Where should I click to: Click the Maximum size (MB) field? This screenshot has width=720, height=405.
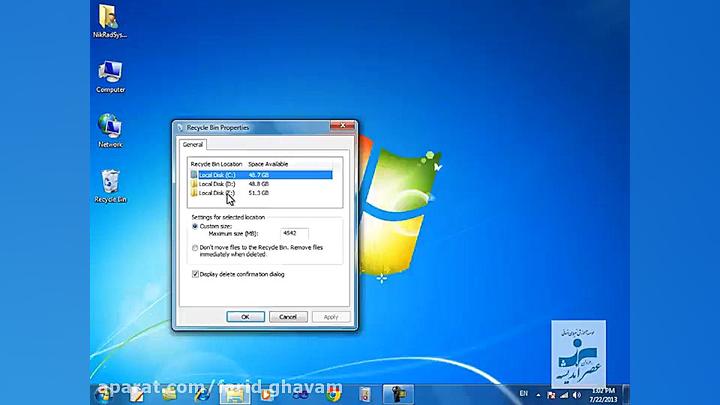[294, 233]
